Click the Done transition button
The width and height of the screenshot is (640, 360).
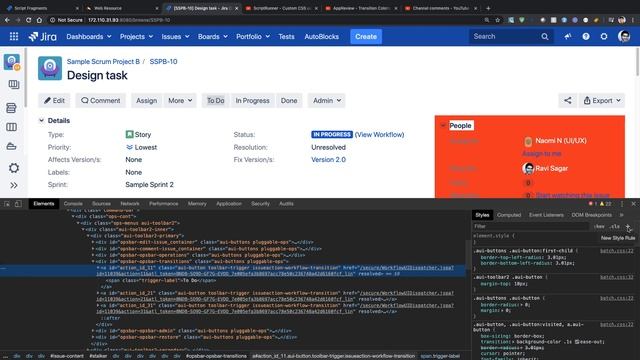pyautogui.click(x=289, y=100)
